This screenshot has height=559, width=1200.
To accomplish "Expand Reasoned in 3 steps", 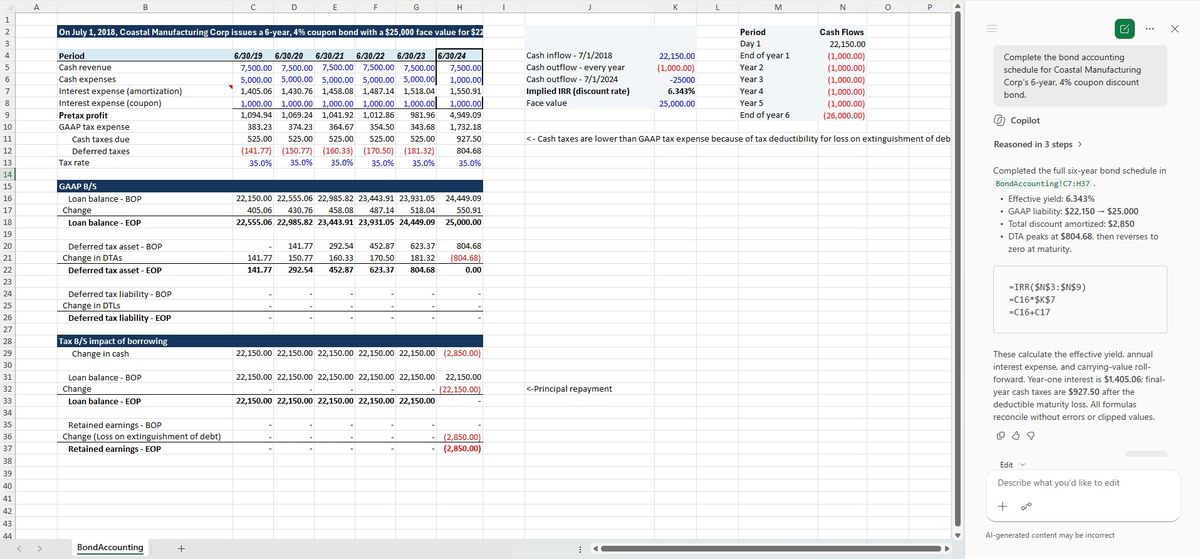I will 1037,144.
